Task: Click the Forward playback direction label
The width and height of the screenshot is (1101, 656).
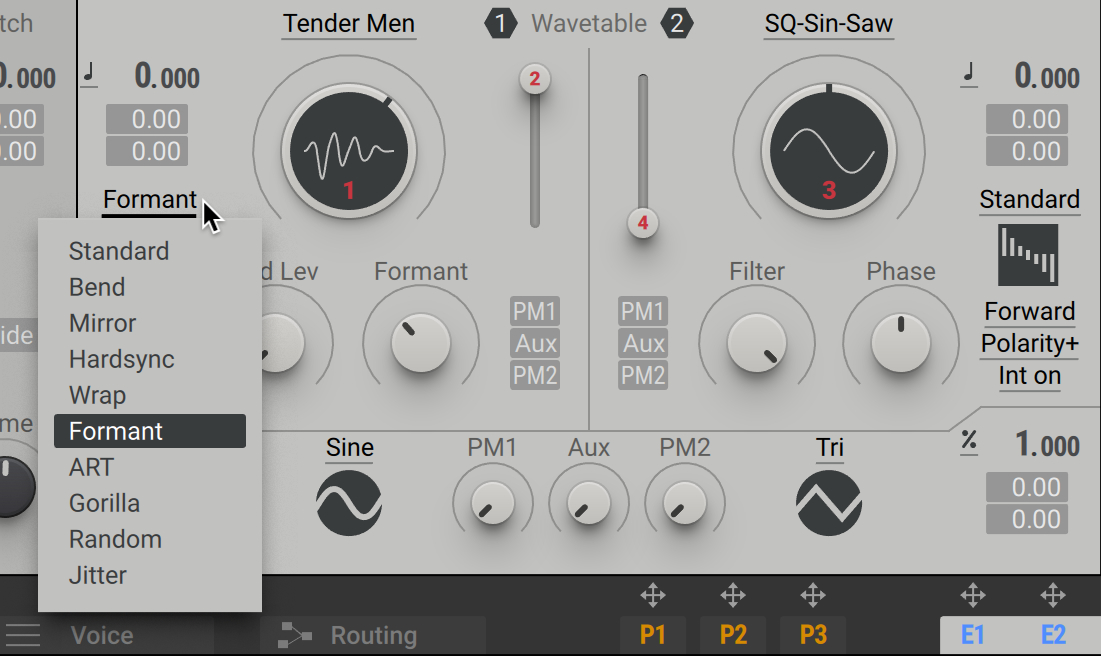Action: pos(1029,311)
